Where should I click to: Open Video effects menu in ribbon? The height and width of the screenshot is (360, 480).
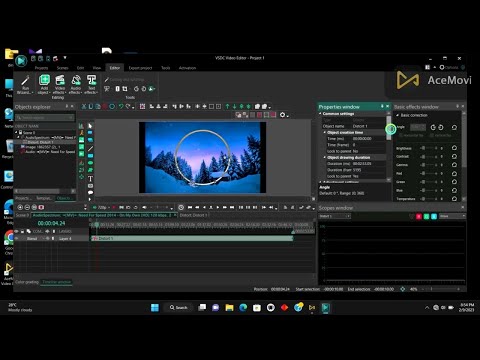tap(60, 84)
